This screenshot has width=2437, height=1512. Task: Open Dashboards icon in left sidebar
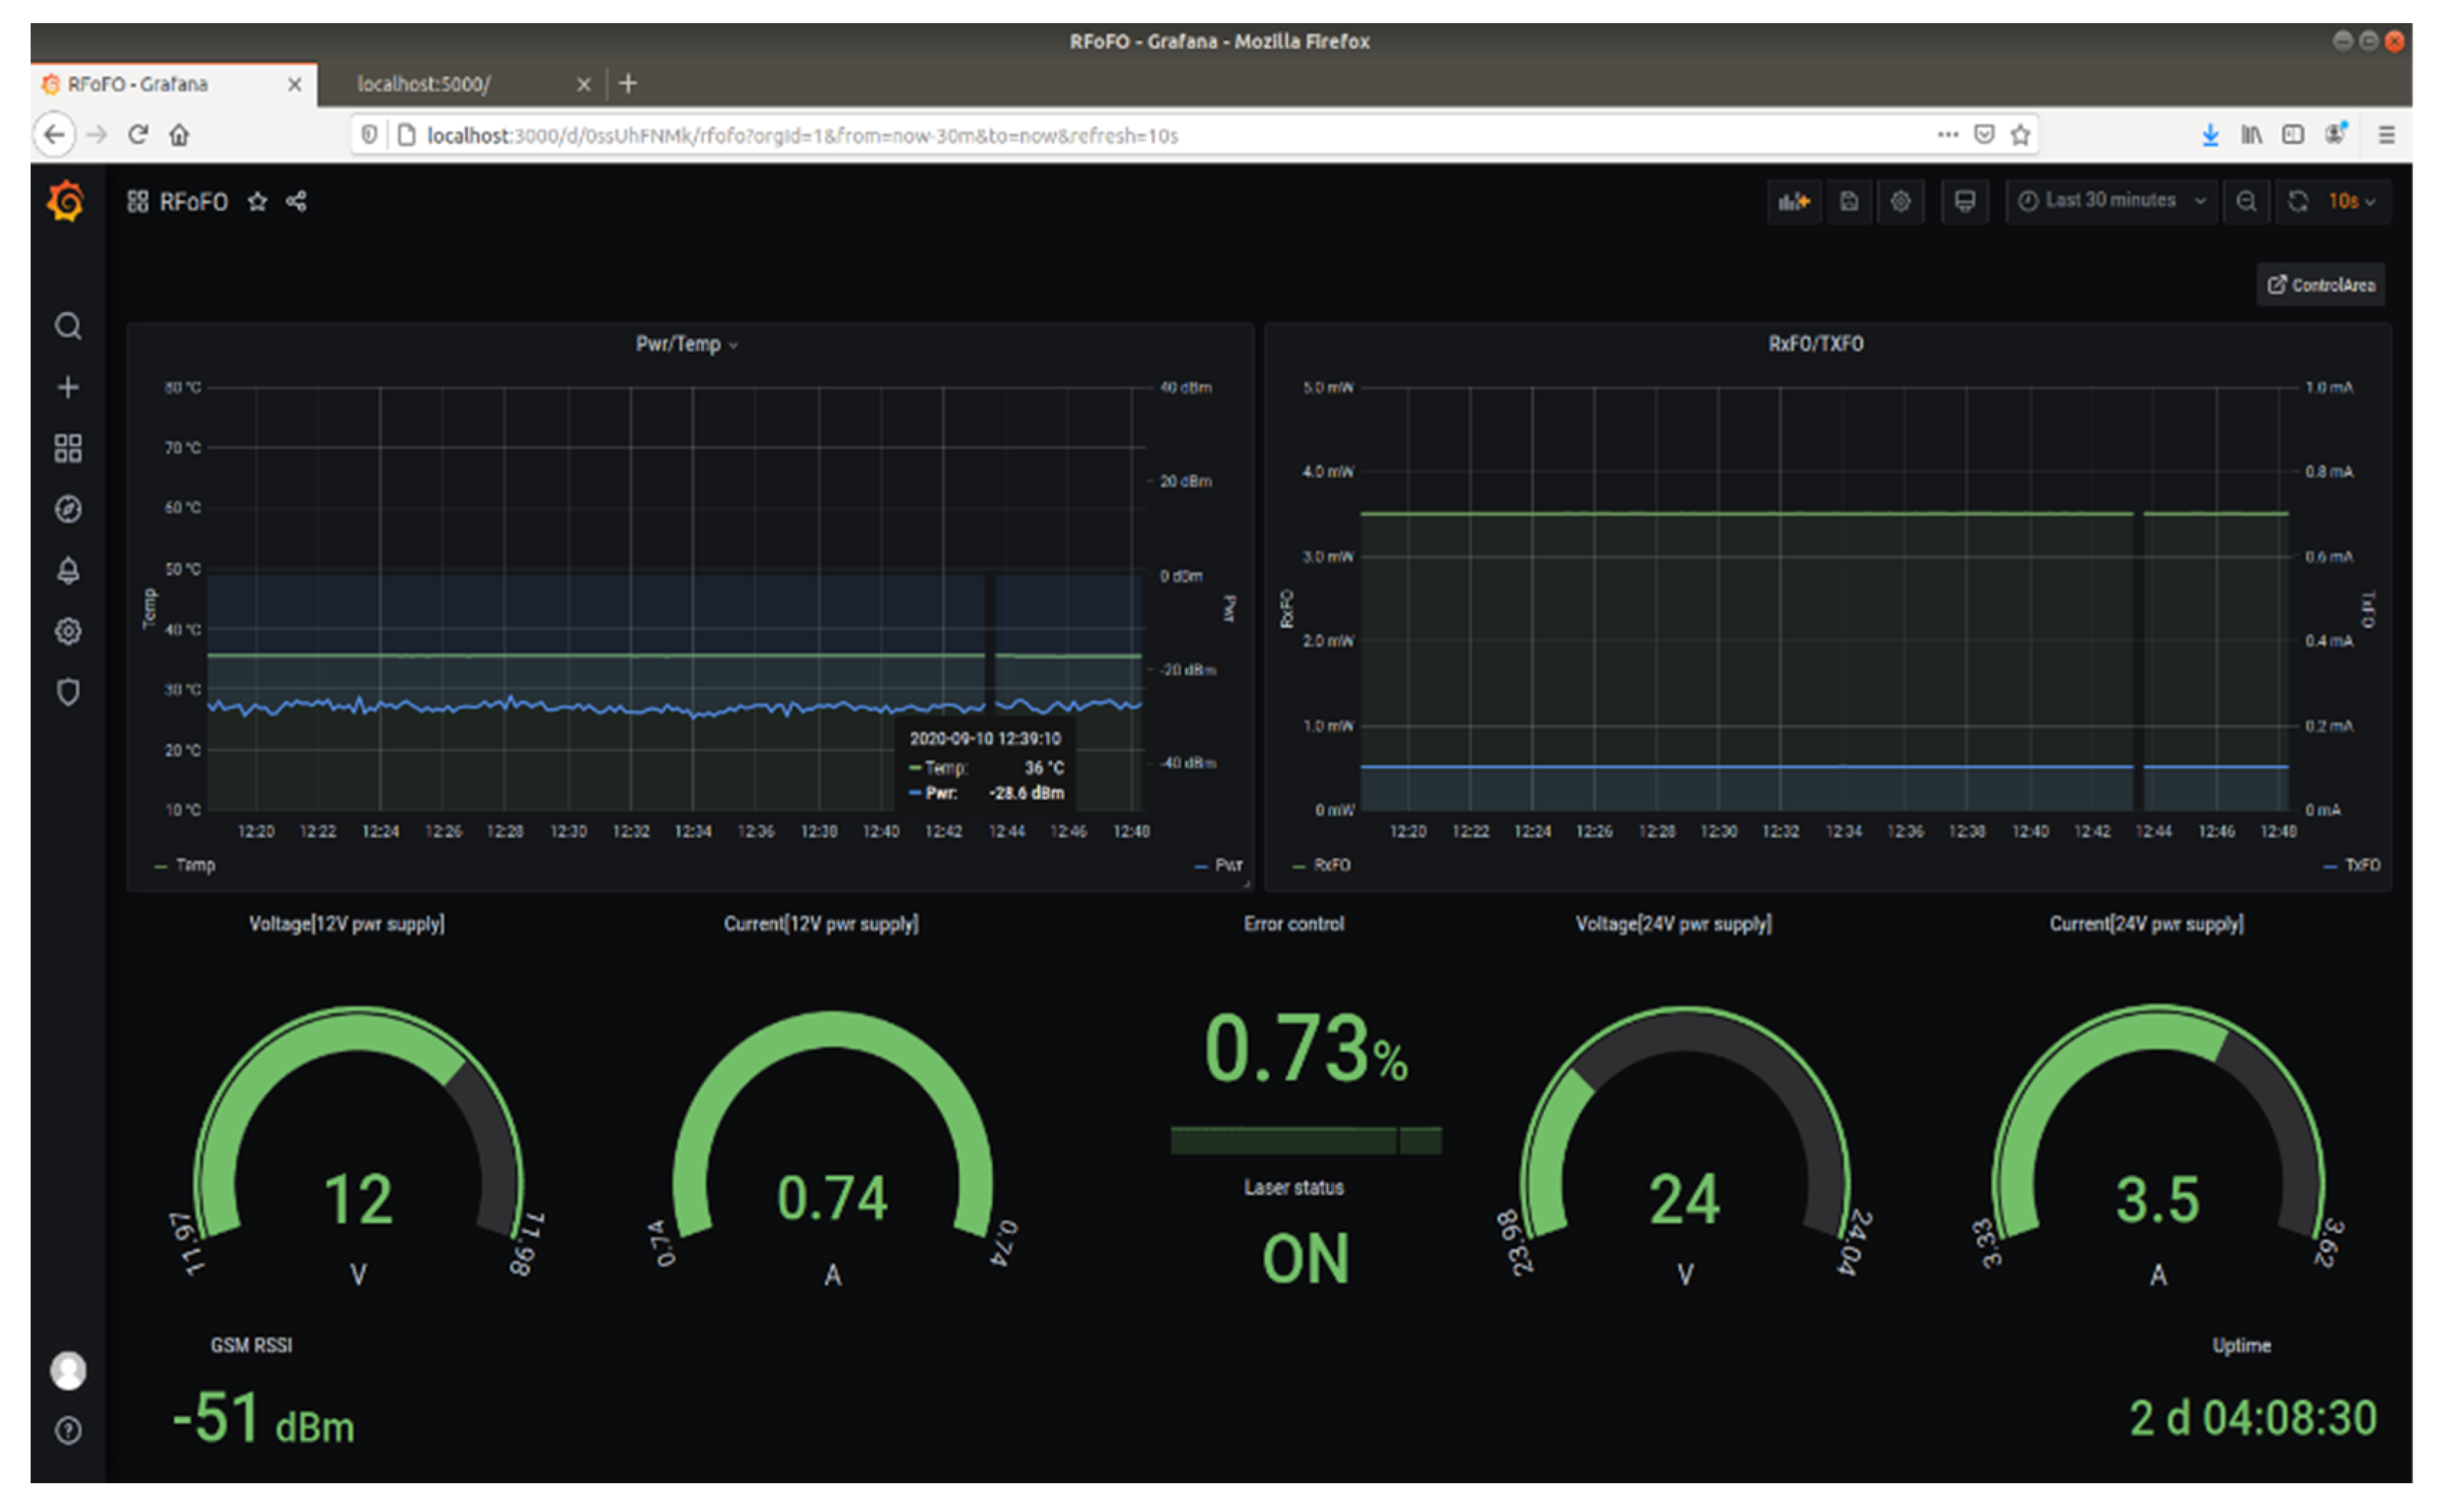(67, 448)
